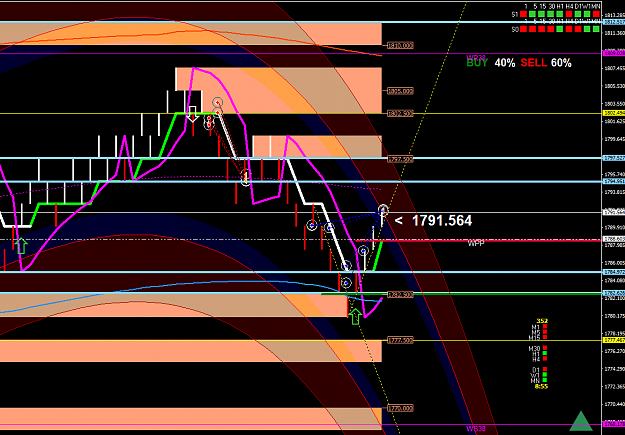
Task: Click the WR38 label near the top magenta line
Action: pyautogui.click(x=476, y=57)
